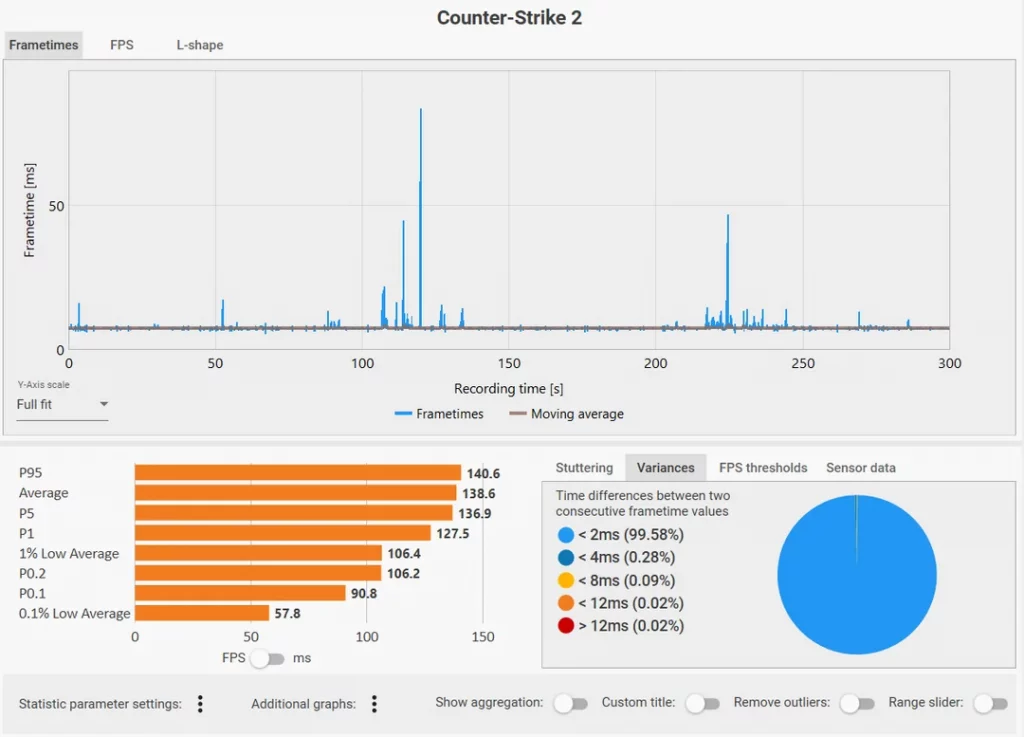The height and width of the screenshot is (737, 1024).
Task: Enable the Show aggregation switch
Action: click(571, 703)
